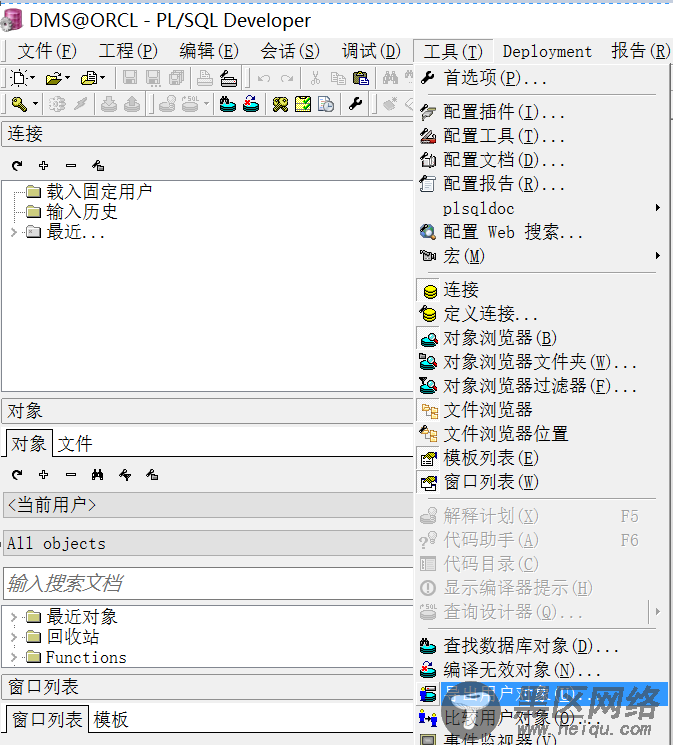Open the 宏(M) submenu
Screen dimensions: 673x746
542,256
